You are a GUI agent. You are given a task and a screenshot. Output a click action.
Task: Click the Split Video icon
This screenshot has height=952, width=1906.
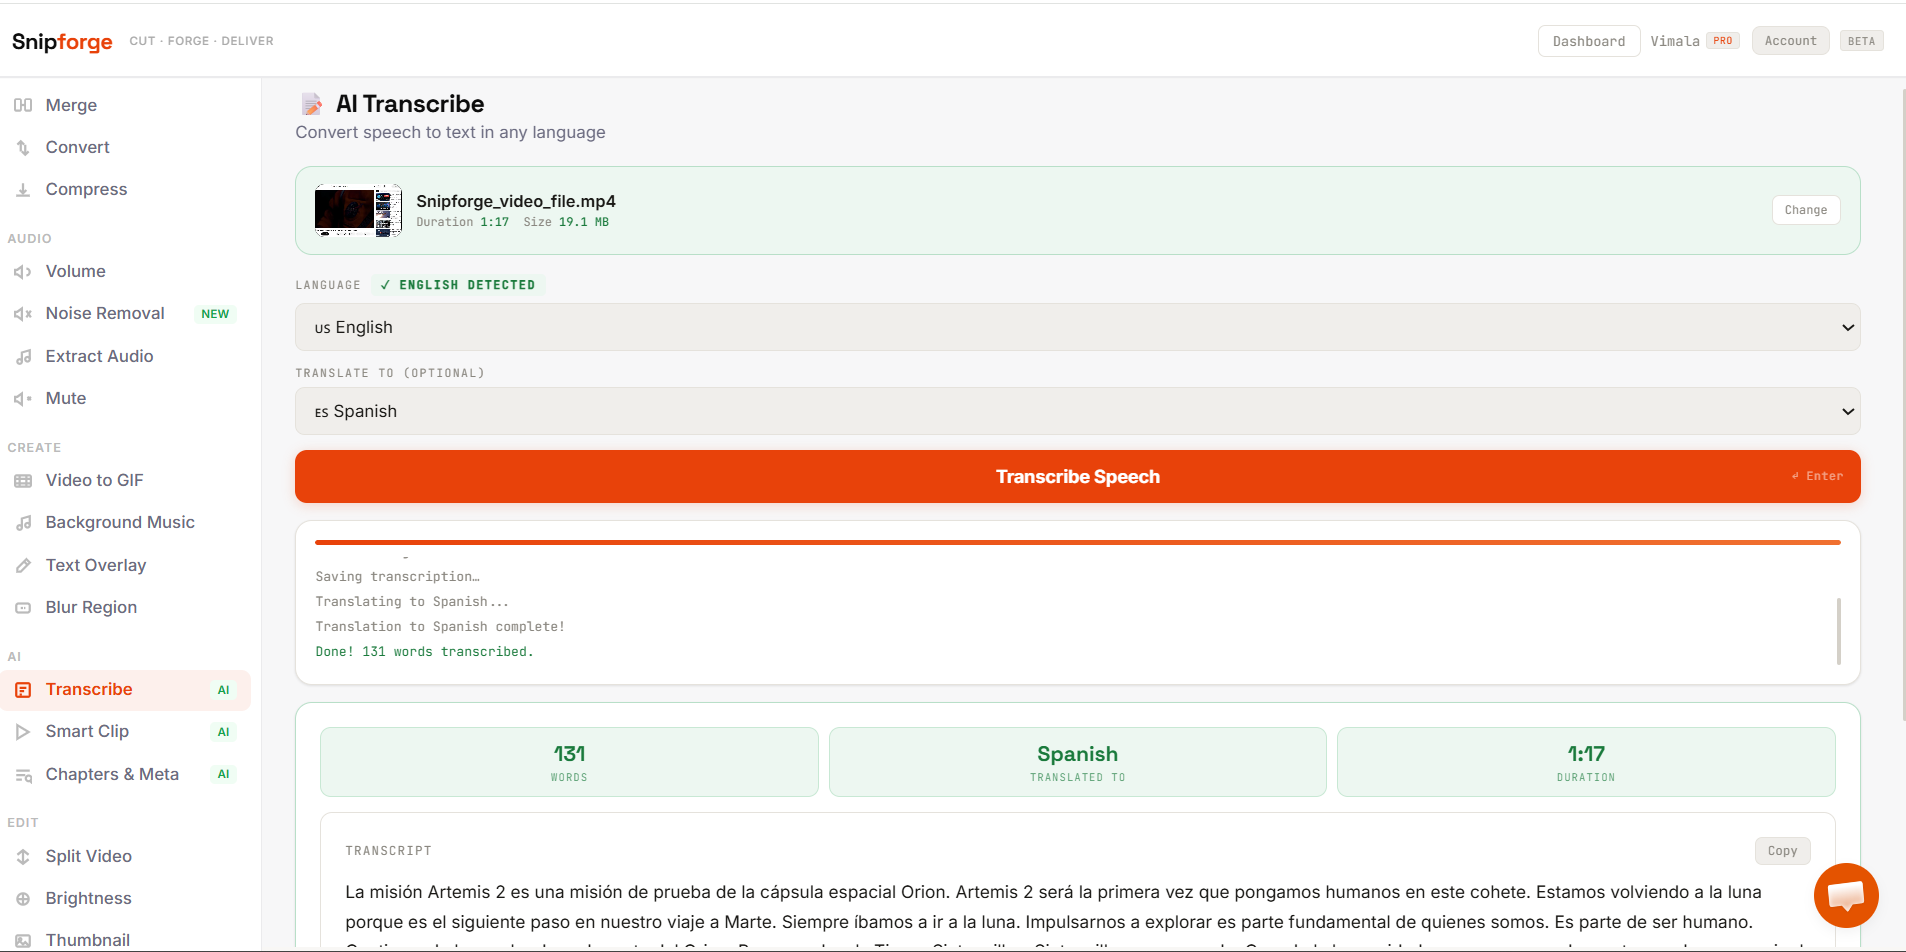click(23, 856)
